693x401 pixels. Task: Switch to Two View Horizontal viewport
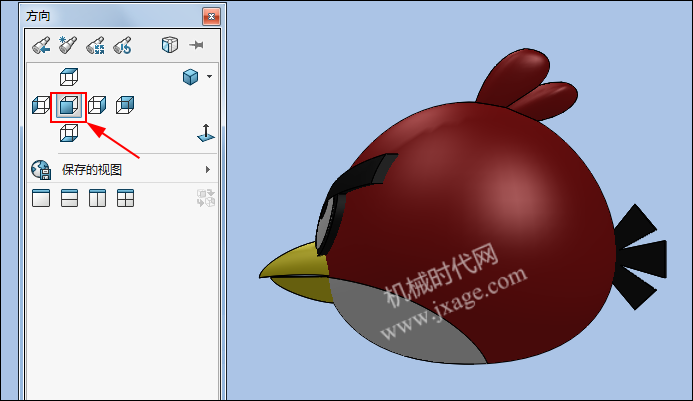pyautogui.click(x=69, y=198)
